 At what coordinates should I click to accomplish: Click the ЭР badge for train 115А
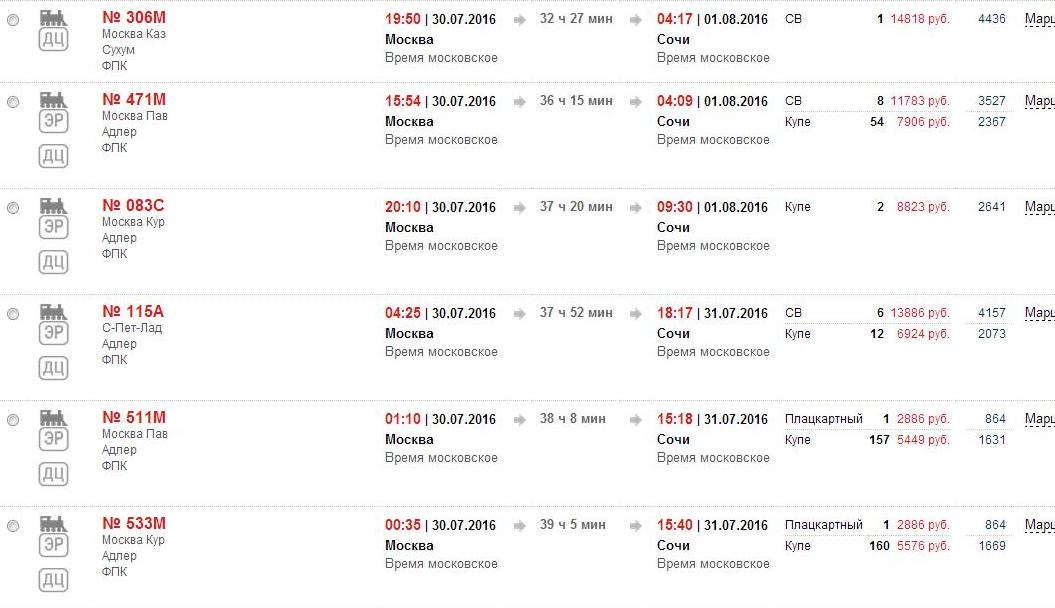pyautogui.click(x=53, y=334)
